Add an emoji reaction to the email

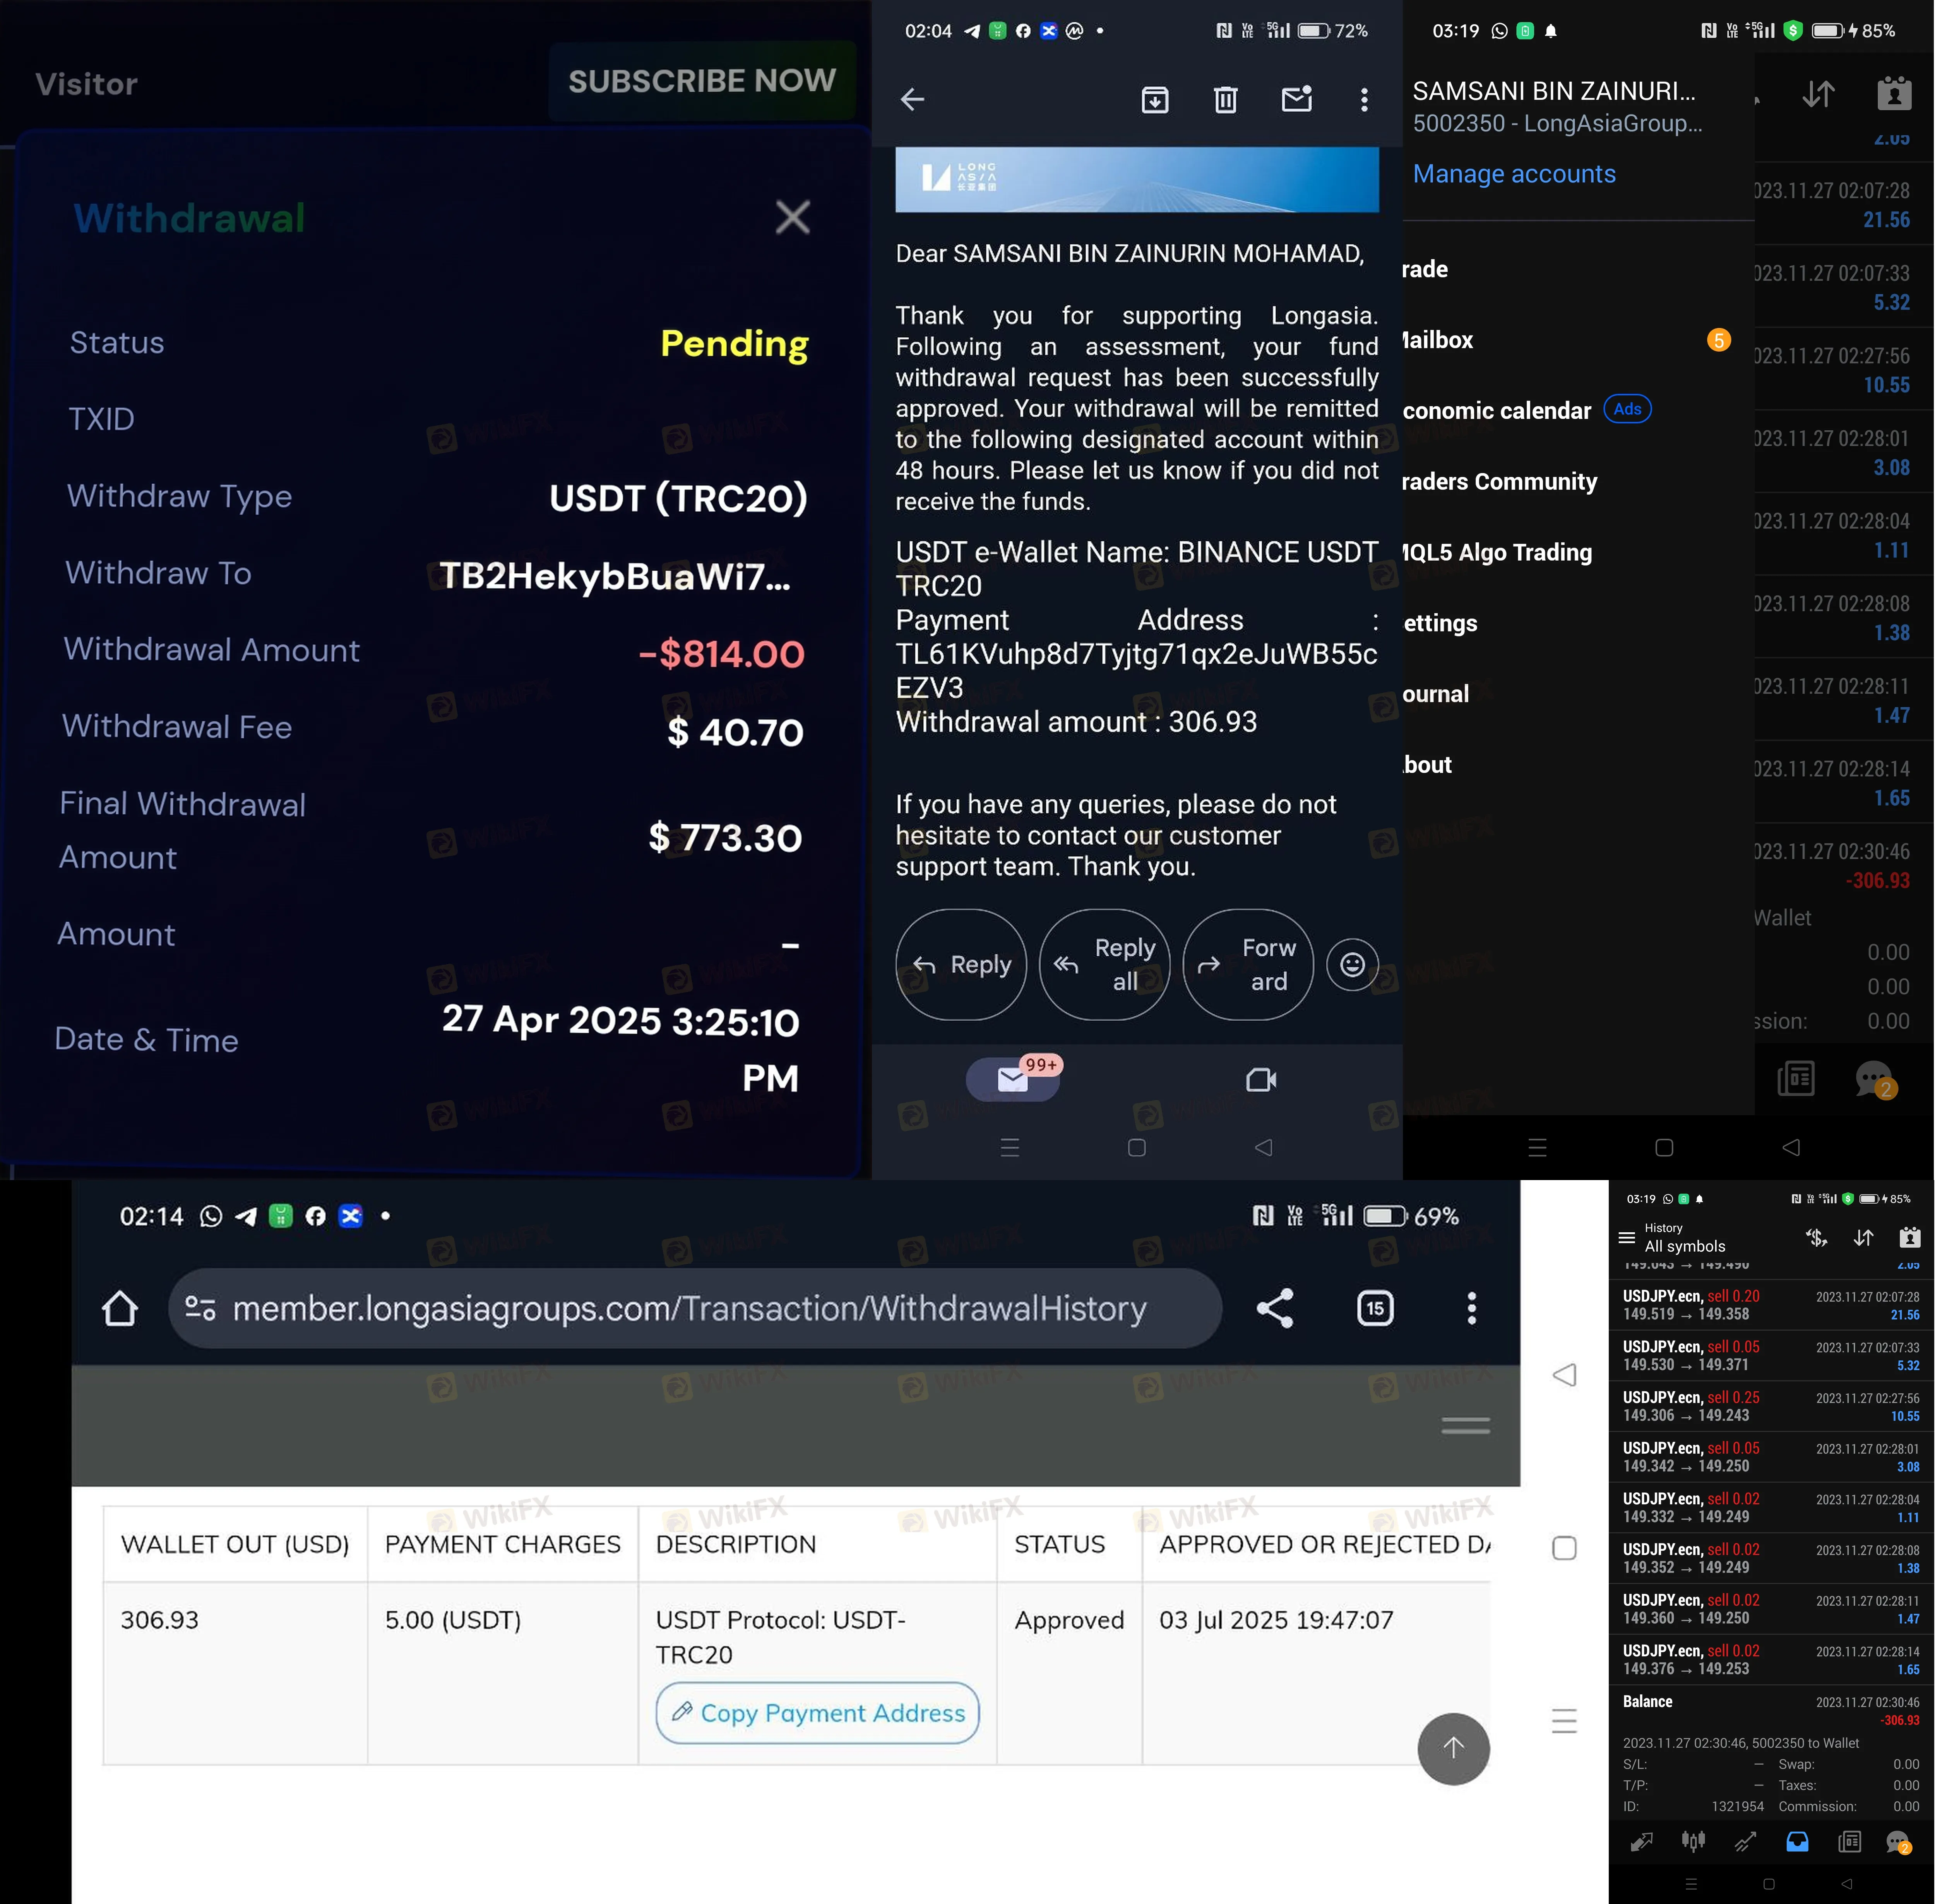[x=1352, y=964]
